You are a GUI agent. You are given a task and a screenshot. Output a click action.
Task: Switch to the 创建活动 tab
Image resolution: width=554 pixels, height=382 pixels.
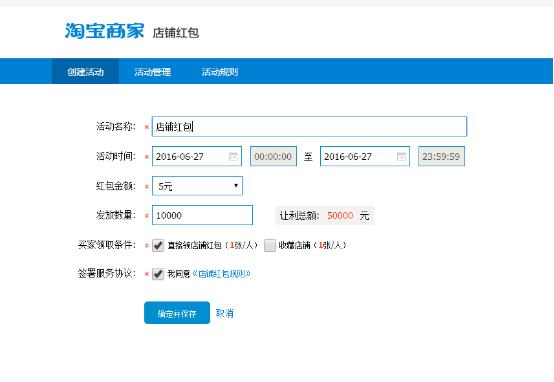pyautogui.click(x=86, y=72)
